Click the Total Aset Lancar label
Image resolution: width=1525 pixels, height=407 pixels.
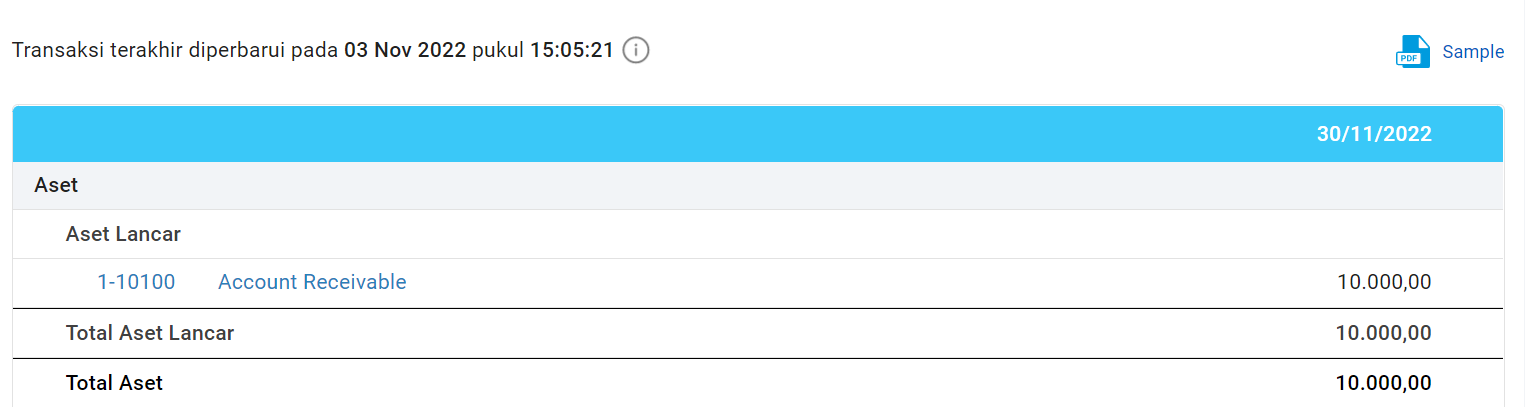(150, 333)
